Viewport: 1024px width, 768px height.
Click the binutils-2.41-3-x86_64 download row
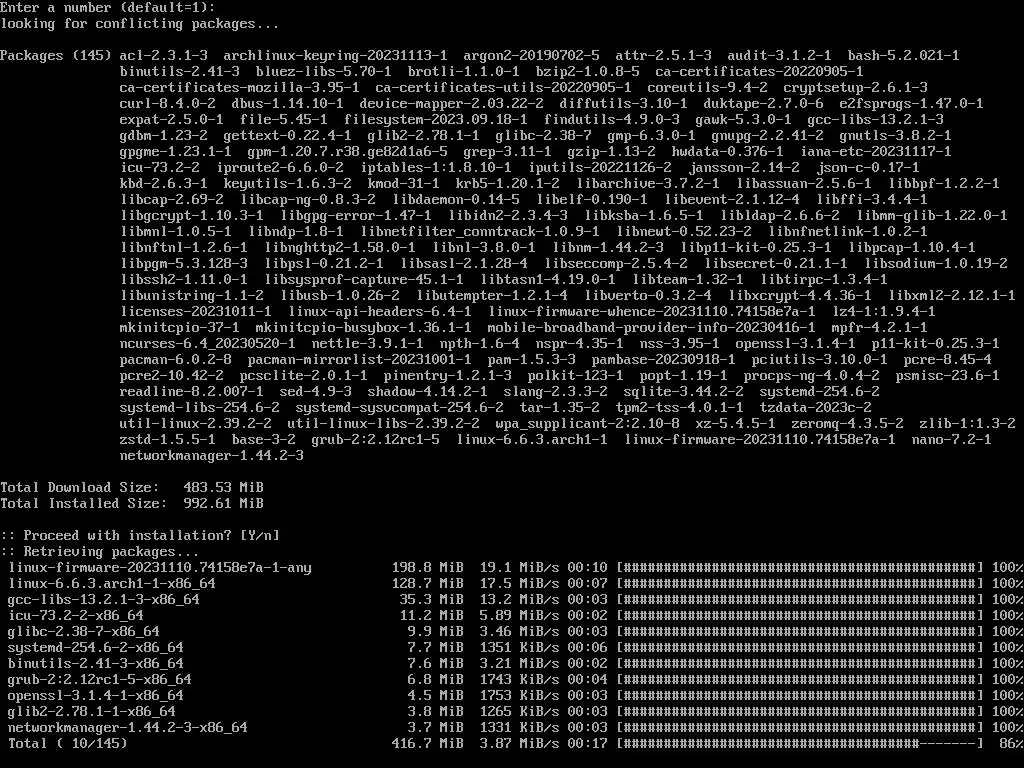coord(512,664)
